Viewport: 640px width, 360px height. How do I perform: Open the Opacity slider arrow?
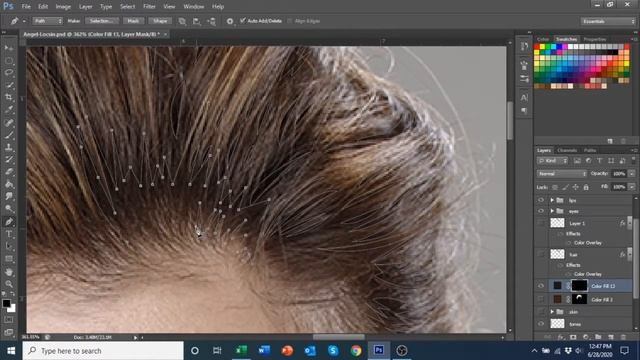click(x=631, y=174)
